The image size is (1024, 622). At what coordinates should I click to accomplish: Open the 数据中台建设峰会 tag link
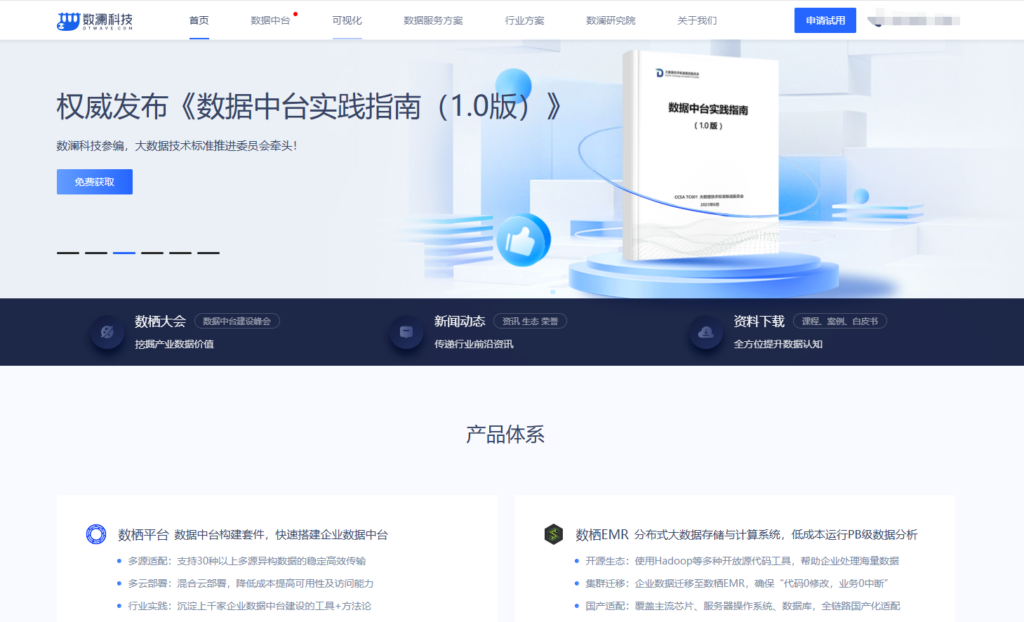click(x=239, y=321)
